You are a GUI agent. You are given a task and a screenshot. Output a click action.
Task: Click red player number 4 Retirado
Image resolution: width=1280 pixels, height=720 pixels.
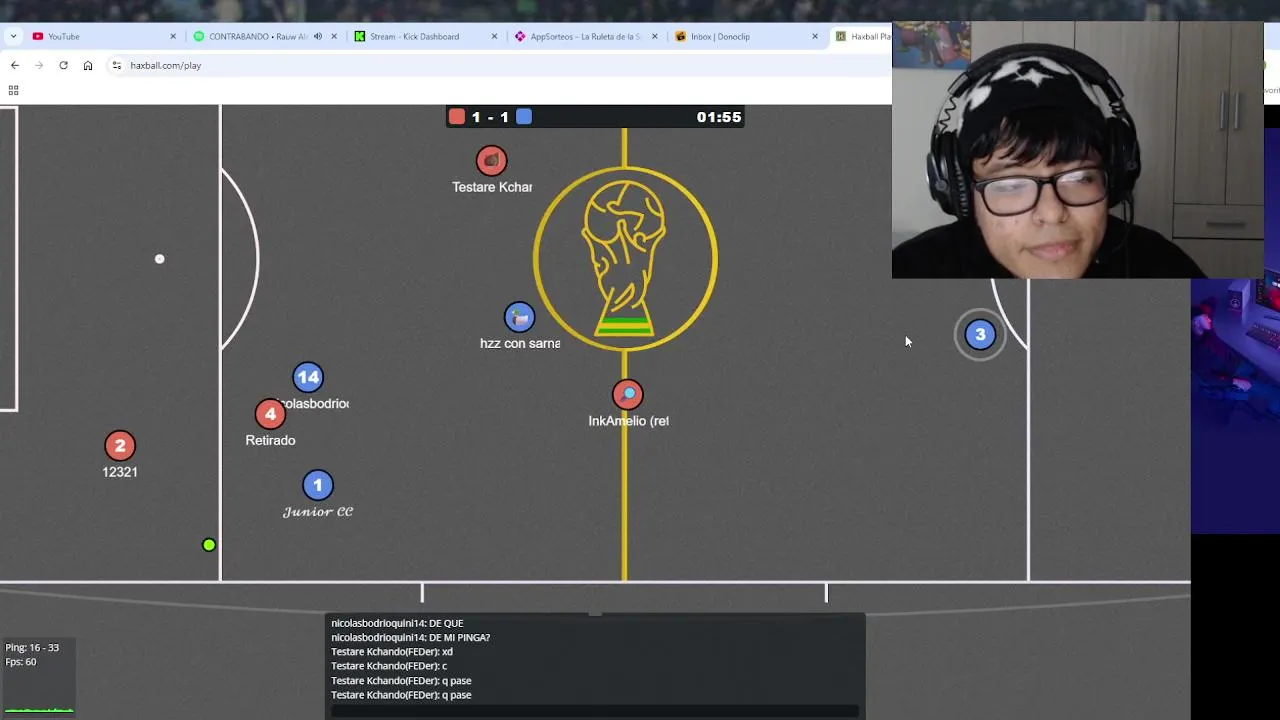click(x=270, y=414)
